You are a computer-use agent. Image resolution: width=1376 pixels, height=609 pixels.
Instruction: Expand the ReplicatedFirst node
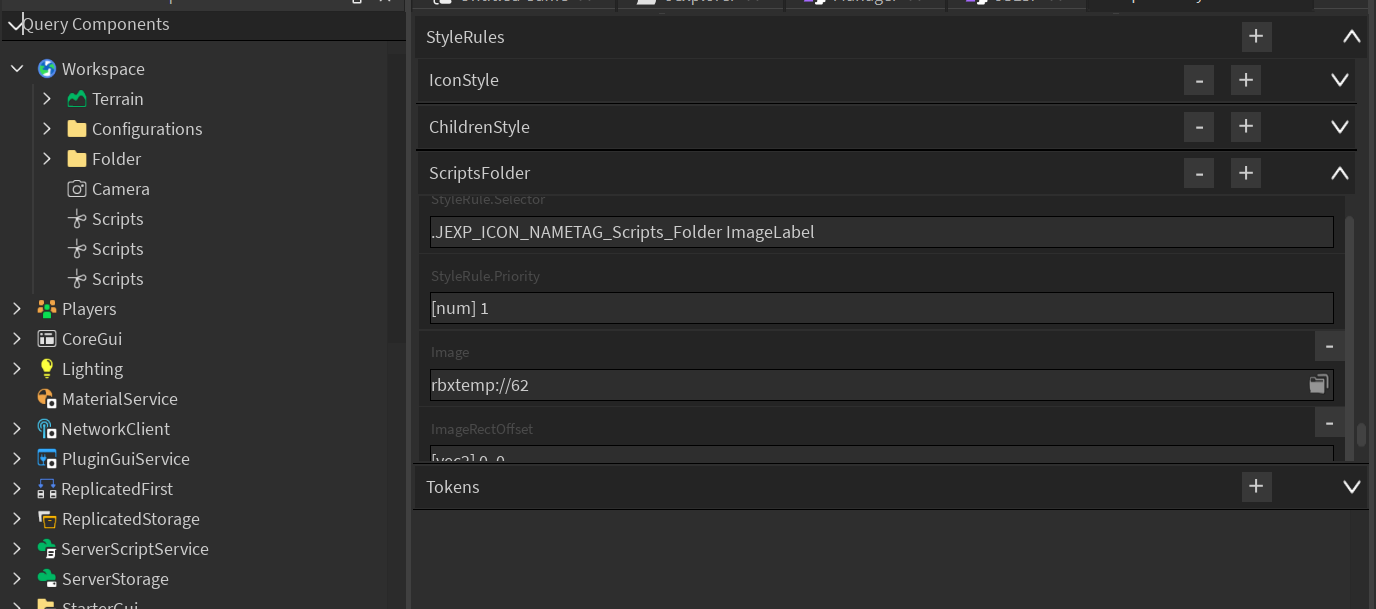click(x=17, y=489)
